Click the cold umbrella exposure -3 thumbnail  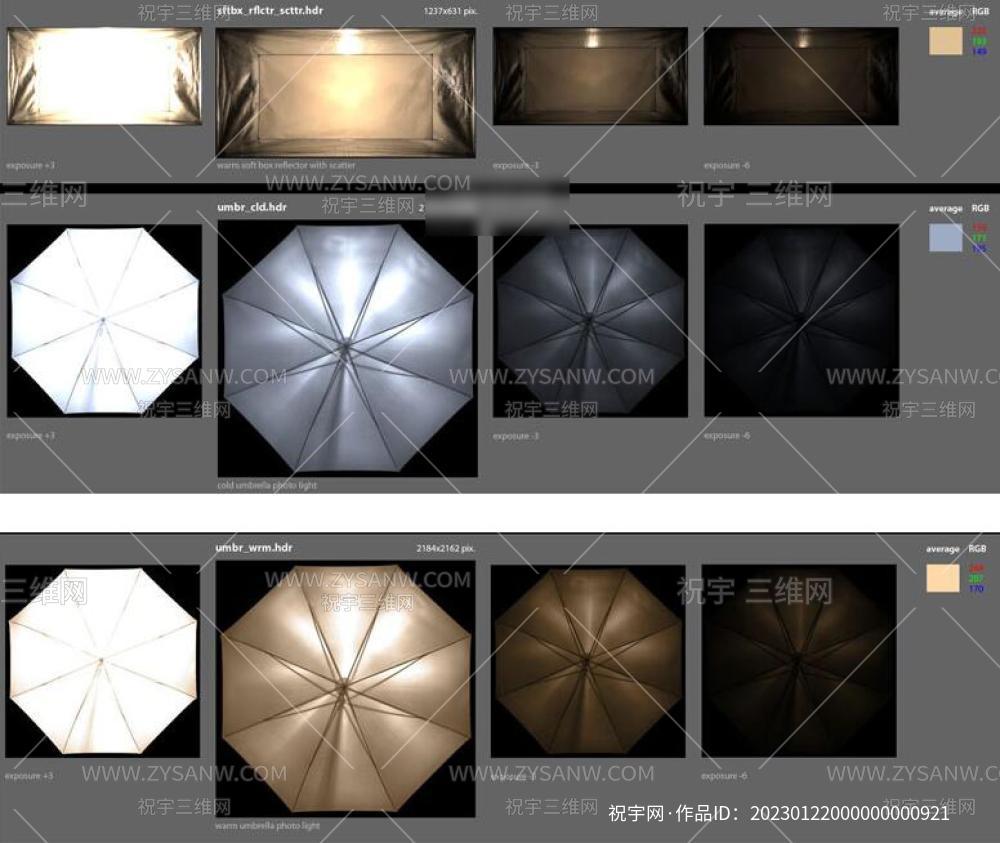click(590, 320)
